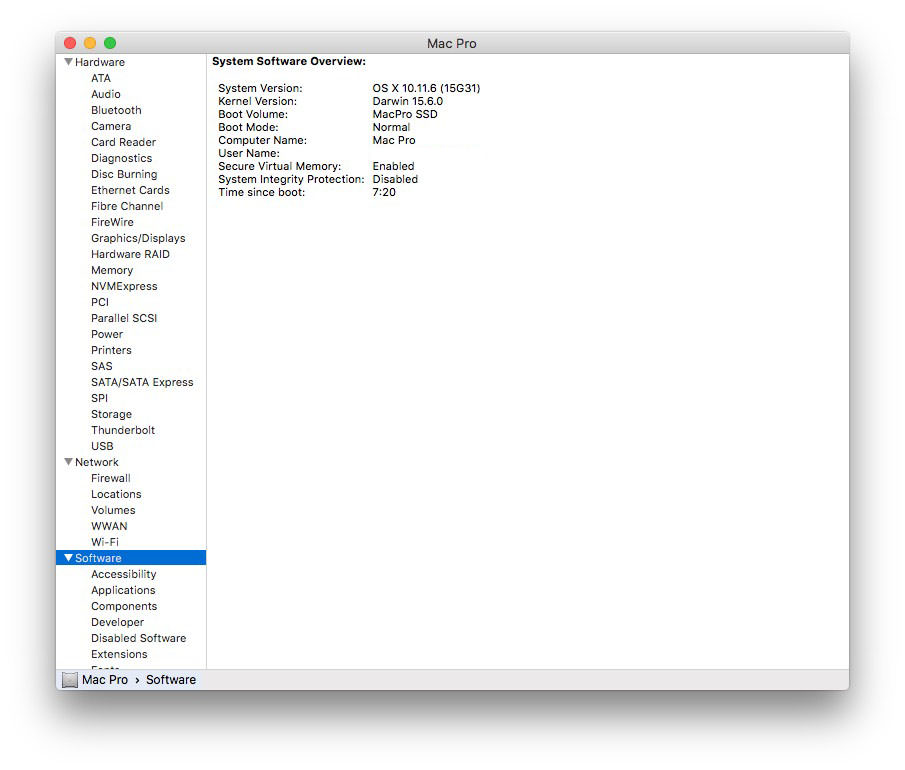The image size is (905, 770).
Task: Click System Integrity Protection value Disabled
Action: [x=395, y=180]
